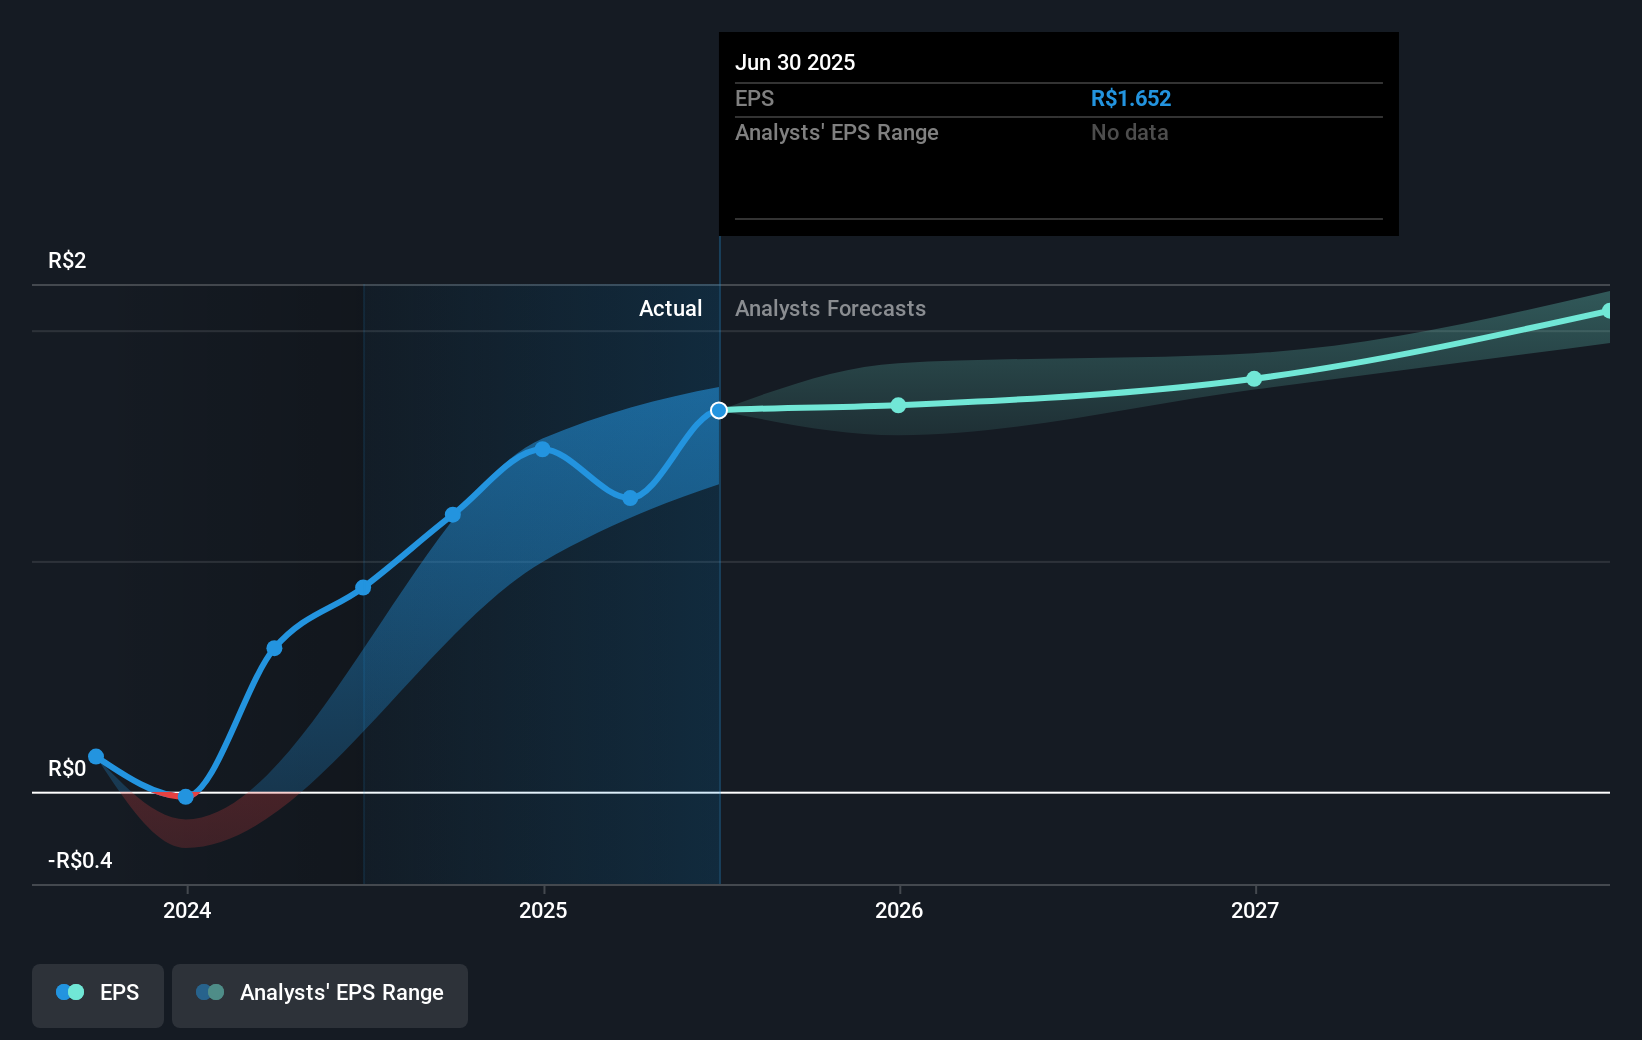Click the EPS legend blue-teal dots icon
The width and height of the screenshot is (1642, 1040).
pos(70,993)
